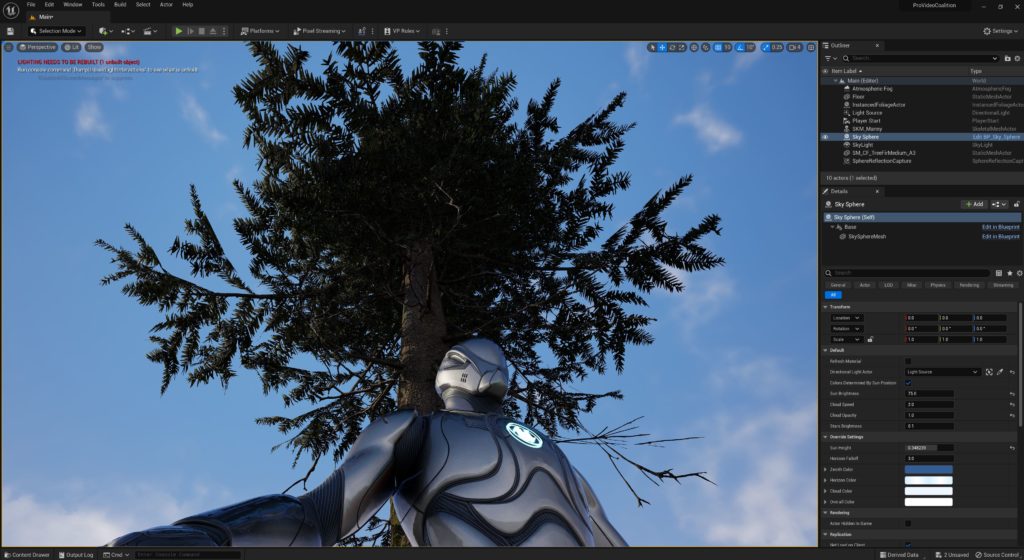Expand Zenith Color property
Screen dimensions: 1024x560
(x=826, y=469)
